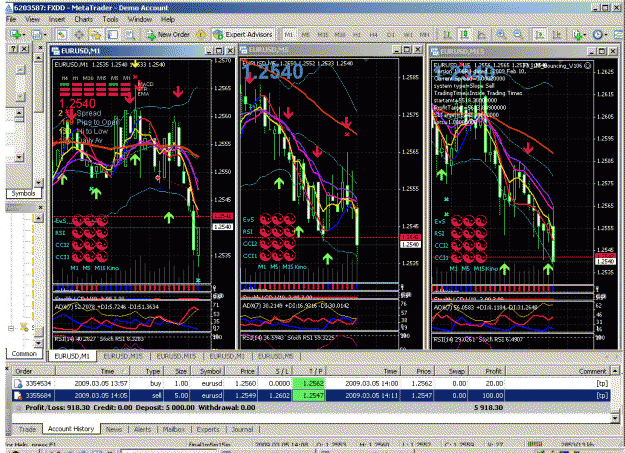This screenshot has height=453, width=625.
Task: Click the Symbols tab in Market Watch
Action: [23, 193]
